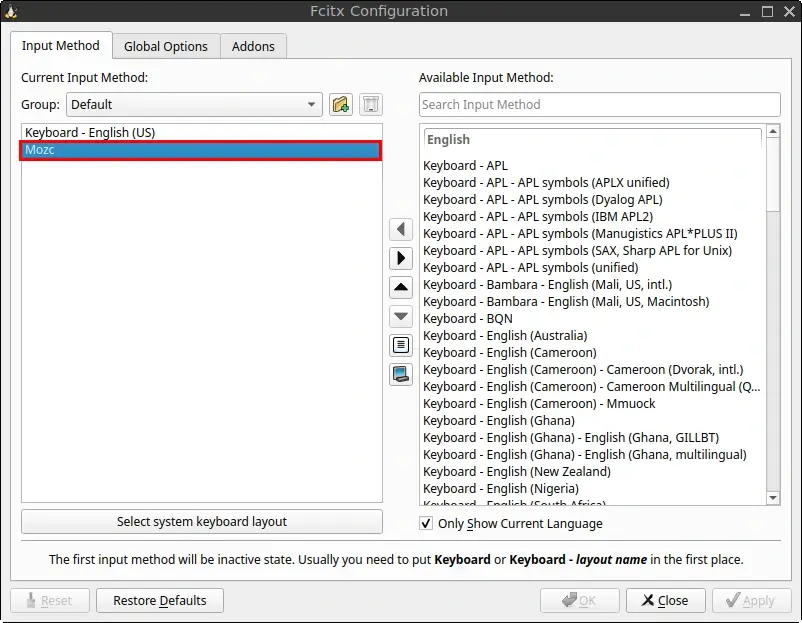Select Keyboard - English (US) in current list

coord(202,132)
